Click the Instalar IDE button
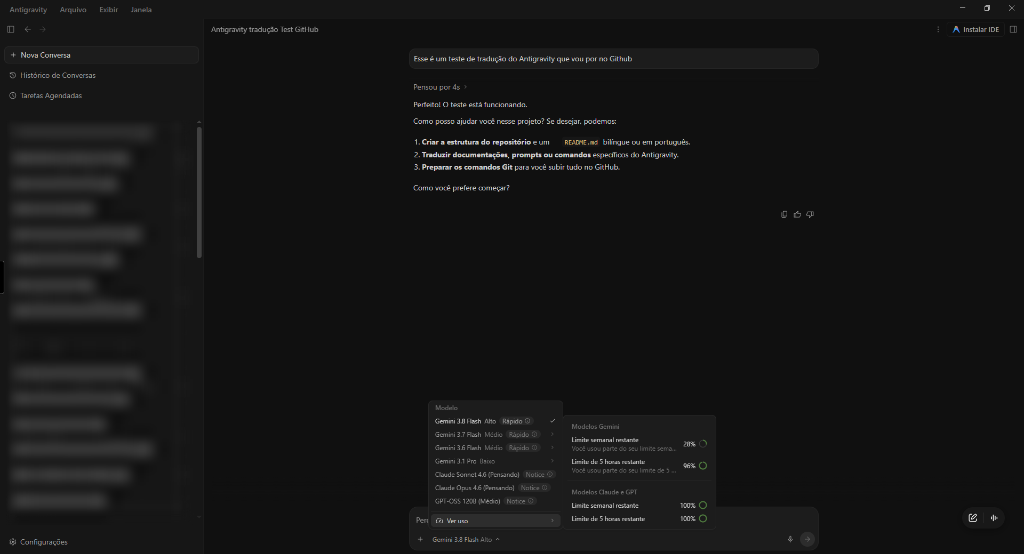 [x=976, y=29]
